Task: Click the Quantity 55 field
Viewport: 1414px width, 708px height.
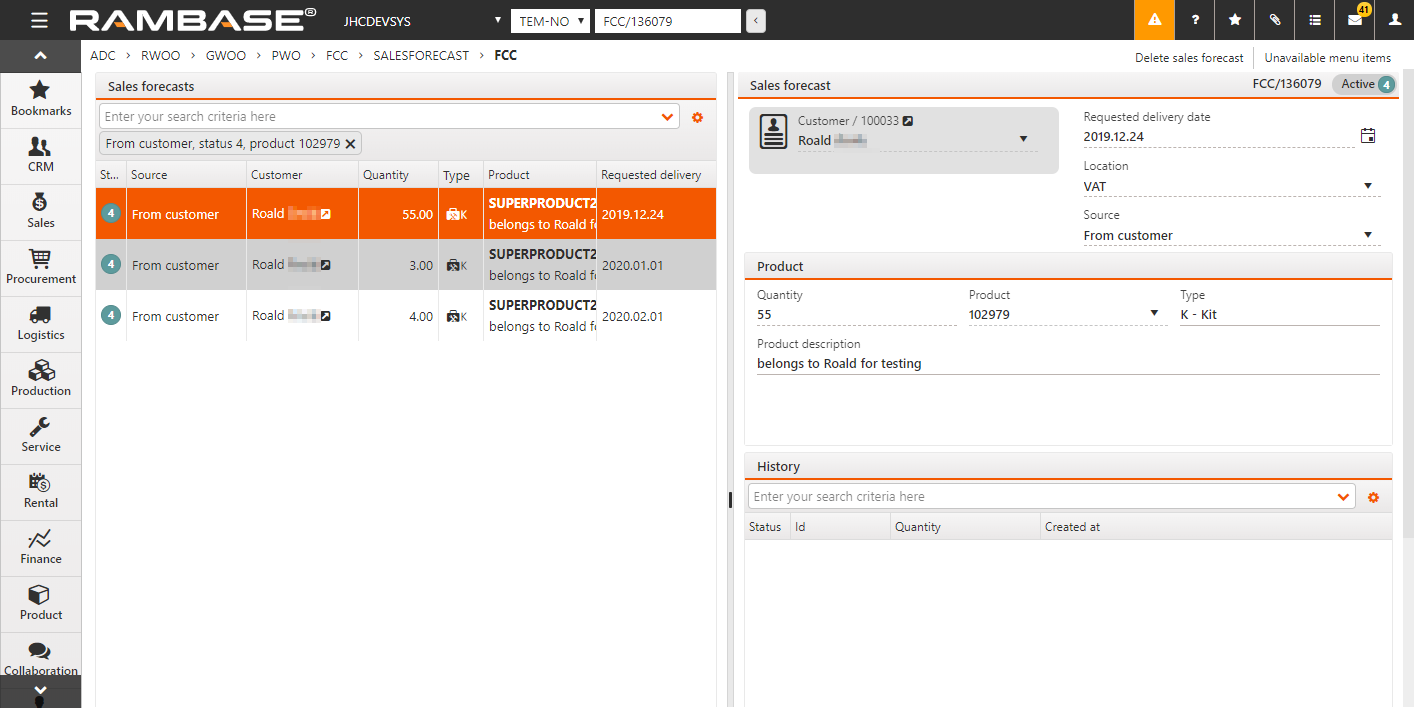Action: tap(857, 314)
